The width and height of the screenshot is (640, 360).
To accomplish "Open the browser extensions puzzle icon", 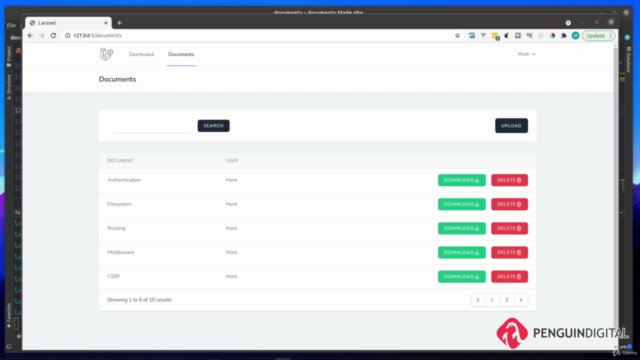I will coord(564,36).
